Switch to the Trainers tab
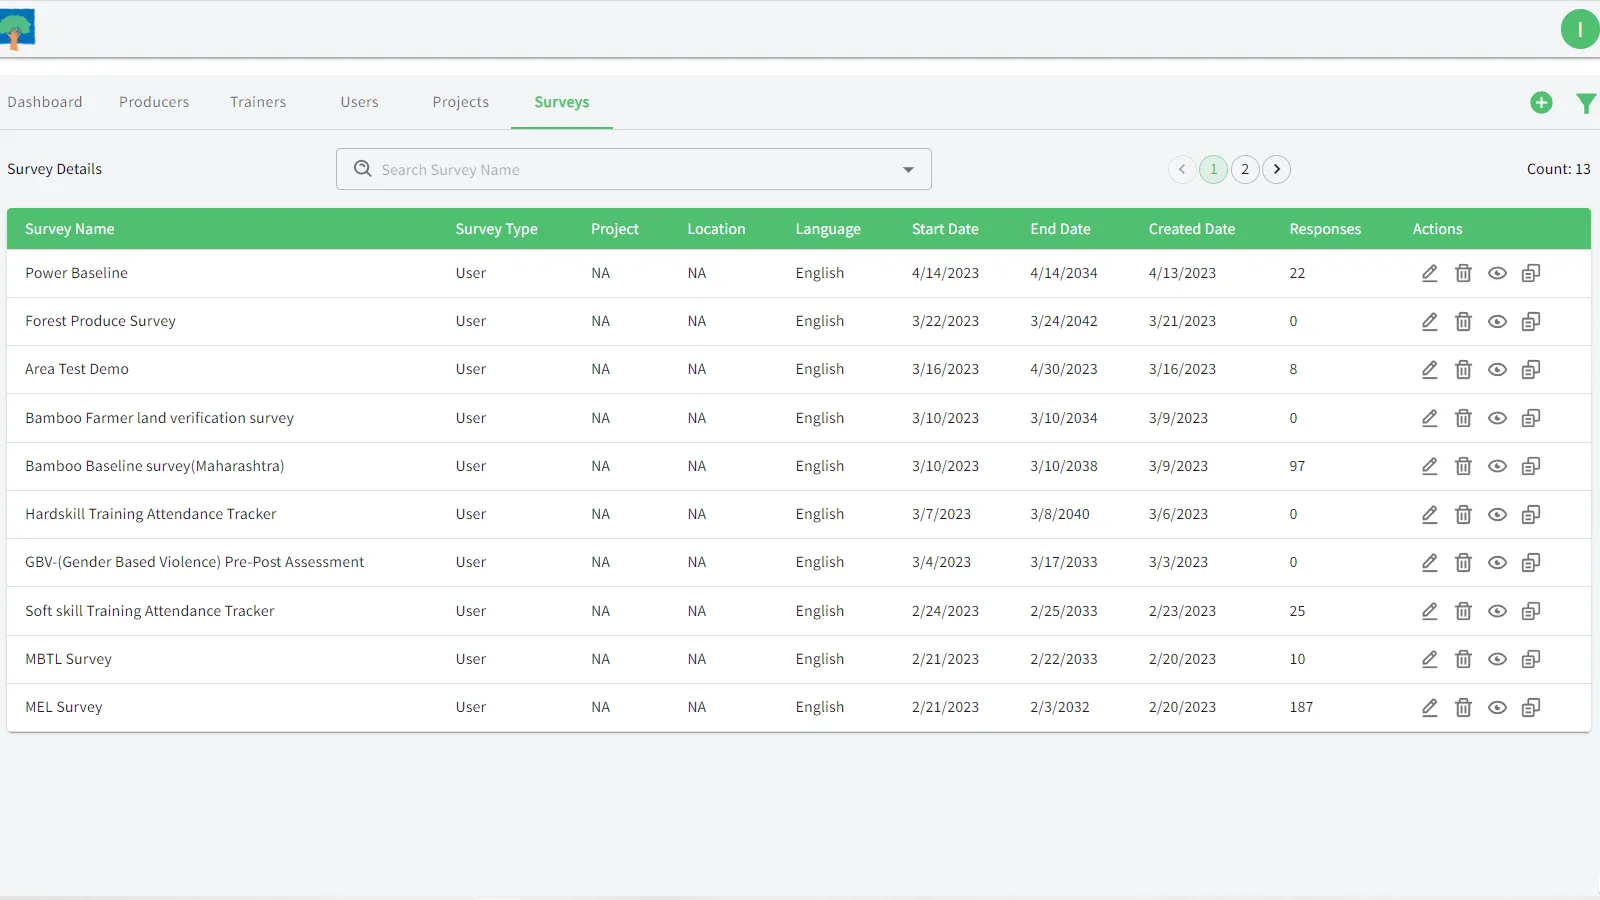This screenshot has width=1600, height=900. pos(258,102)
